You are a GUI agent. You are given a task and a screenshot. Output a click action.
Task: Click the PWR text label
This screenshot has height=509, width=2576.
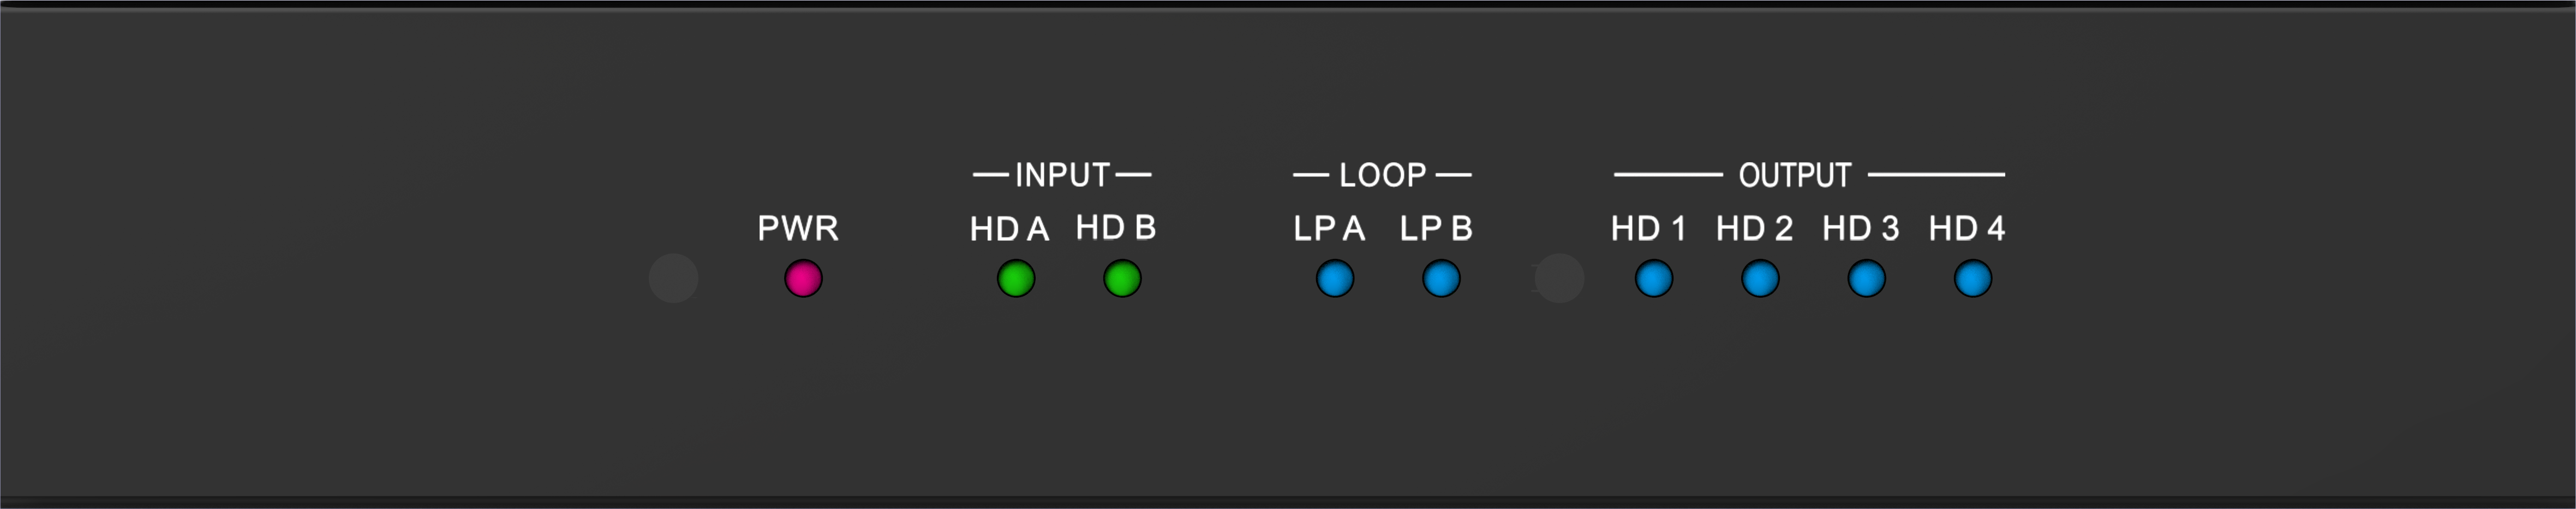pos(798,228)
